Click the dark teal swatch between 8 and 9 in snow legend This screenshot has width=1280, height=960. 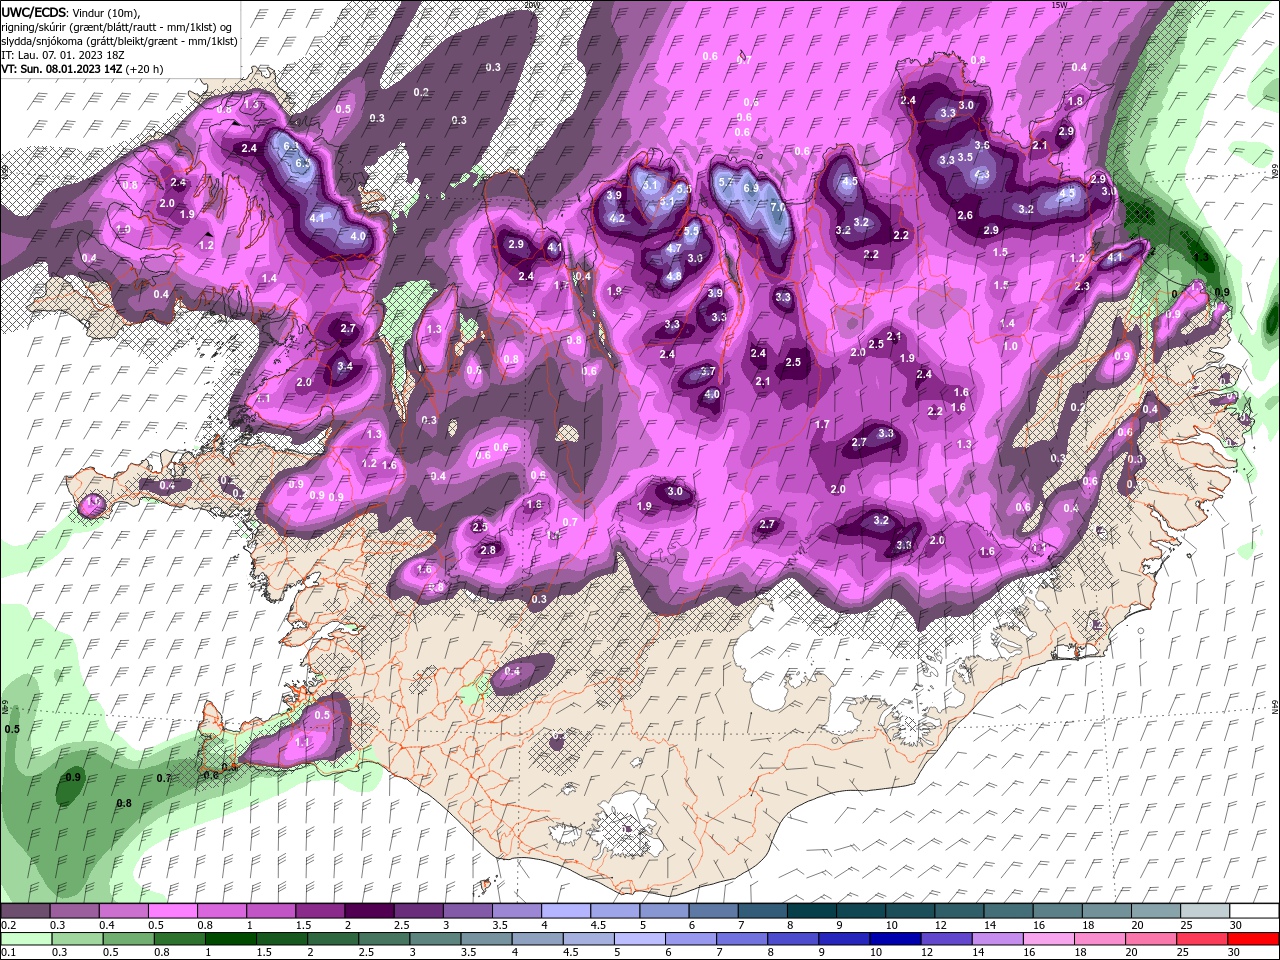(x=812, y=911)
